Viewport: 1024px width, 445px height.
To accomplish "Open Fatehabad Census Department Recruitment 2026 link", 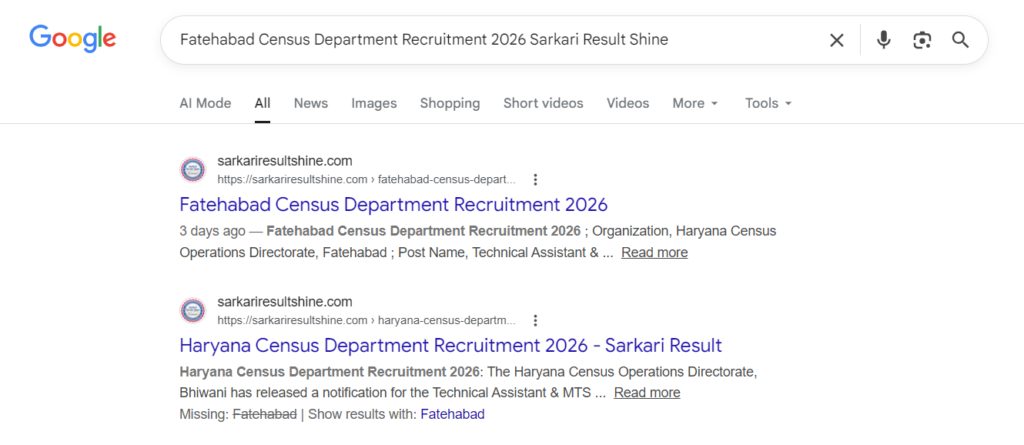I will coord(393,205).
